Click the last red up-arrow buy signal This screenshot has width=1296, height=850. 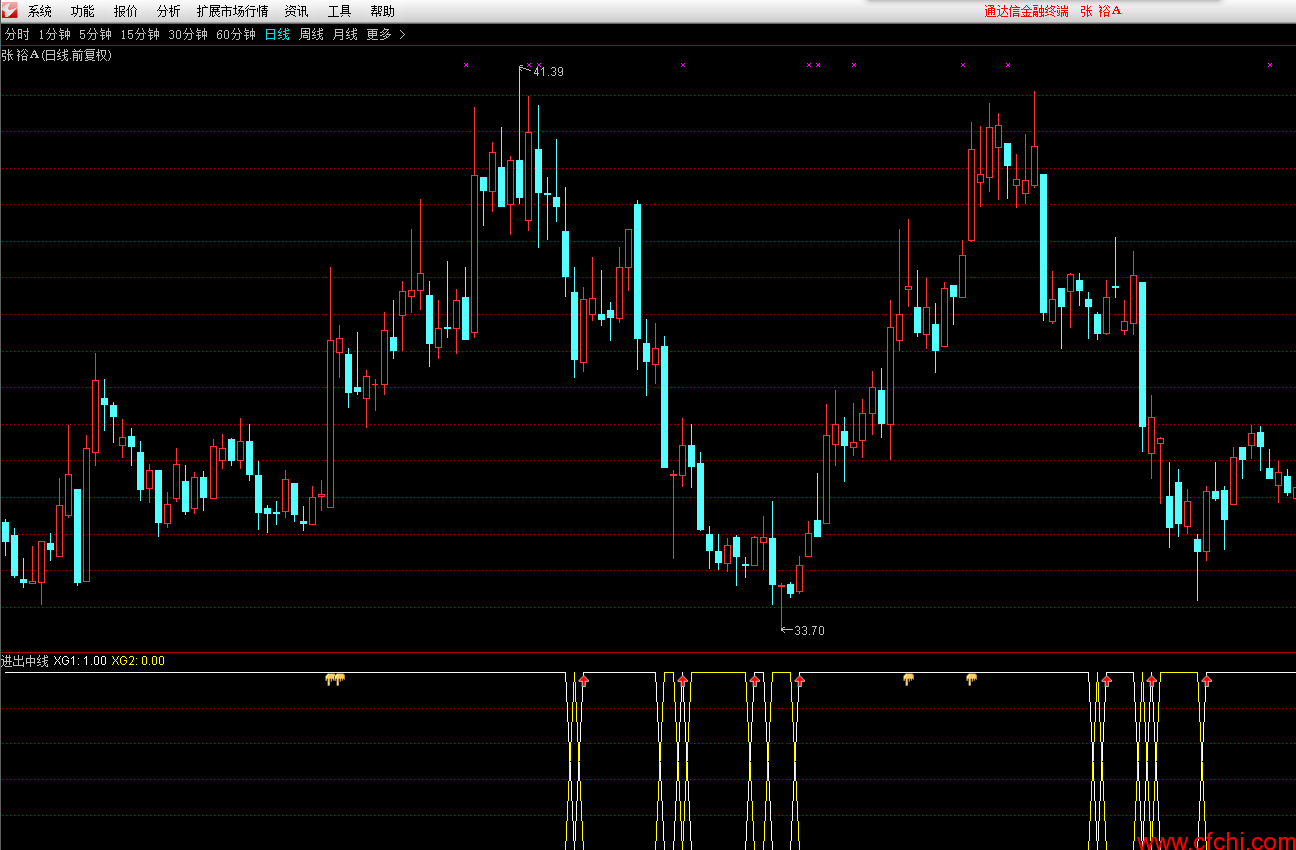1207,680
